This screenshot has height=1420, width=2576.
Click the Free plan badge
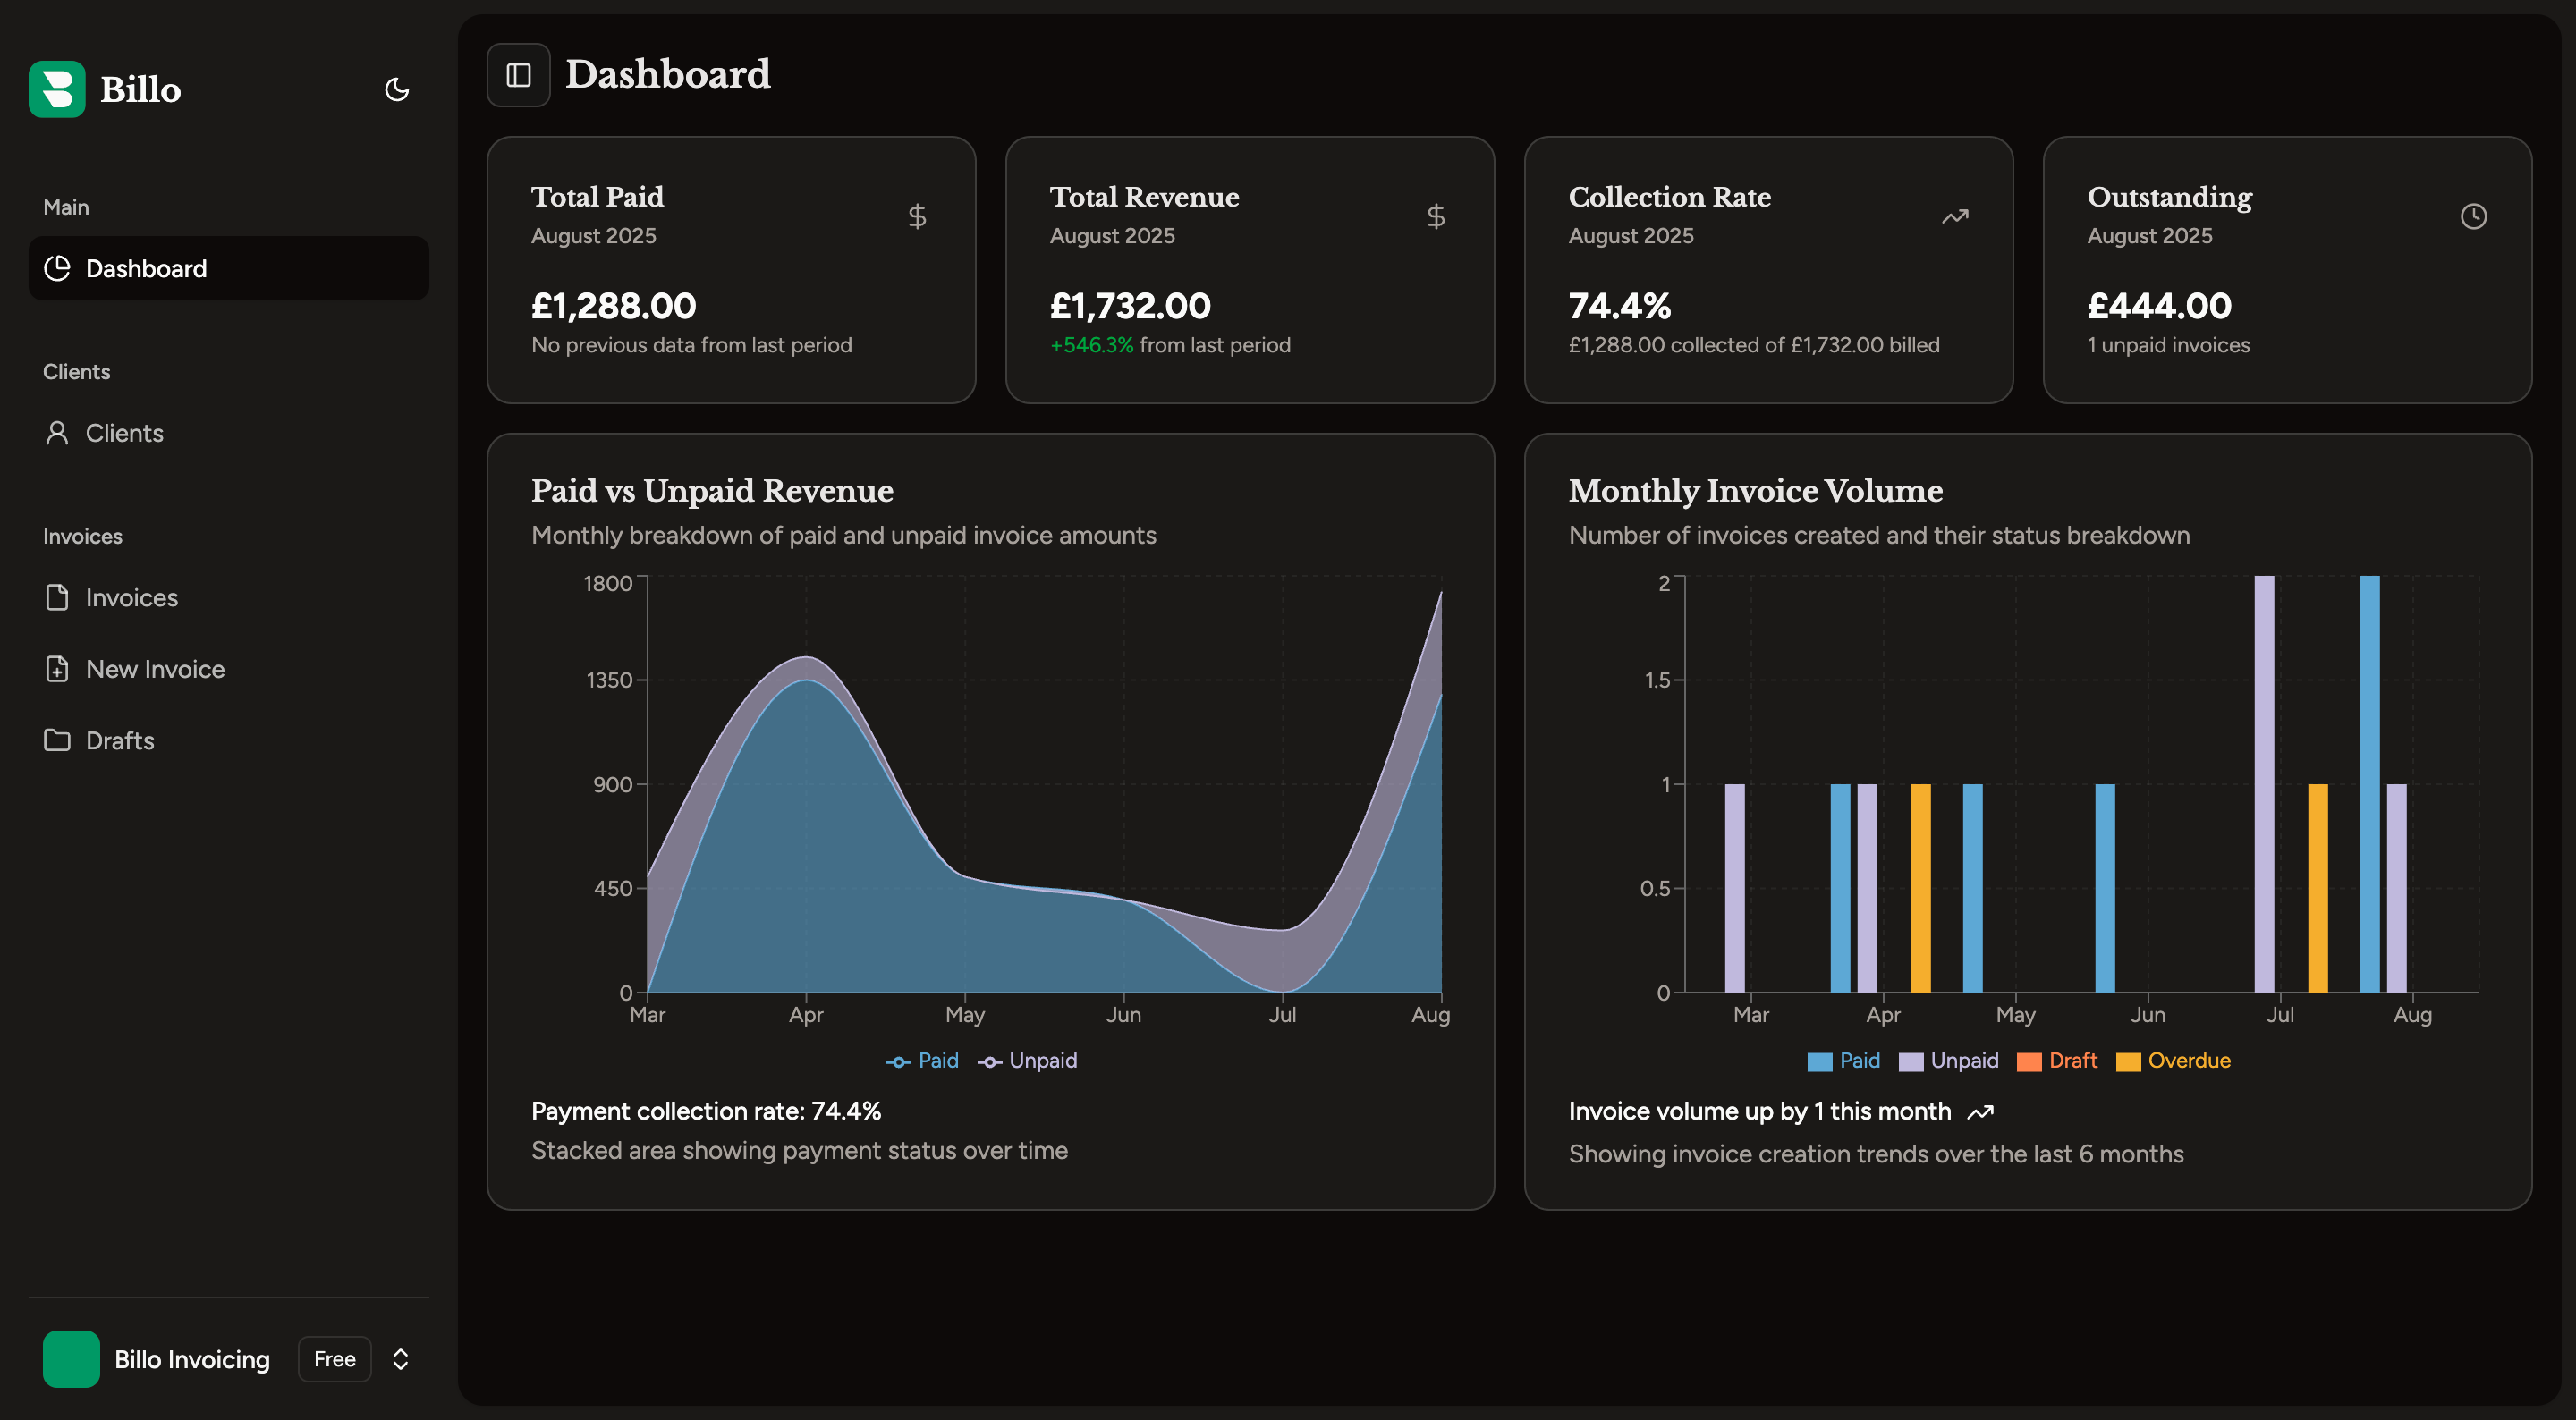pyautogui.click(x=334, y=1359)
